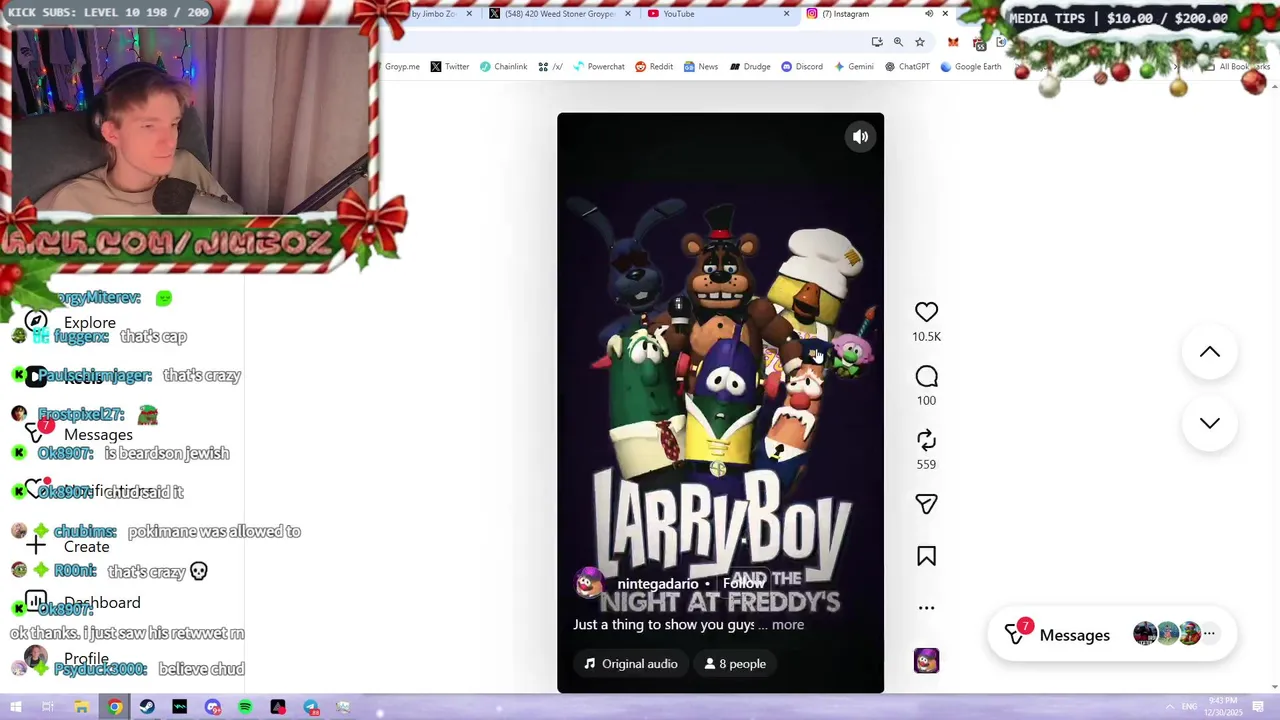Image resolution: width=1280 pixels, height=720 pixels.
Task: Open the Twitter bookmark
Action: pyautogui.click(x=450, y=67)
